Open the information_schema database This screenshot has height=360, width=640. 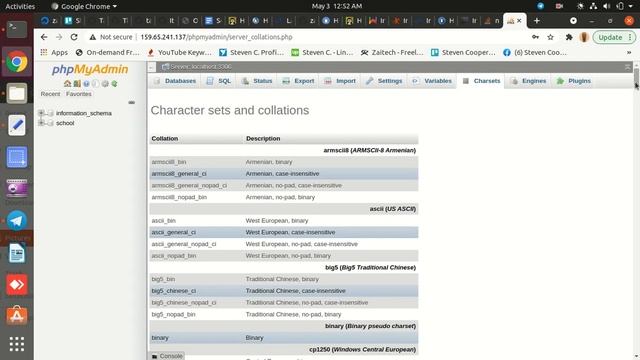click(84, 113)
